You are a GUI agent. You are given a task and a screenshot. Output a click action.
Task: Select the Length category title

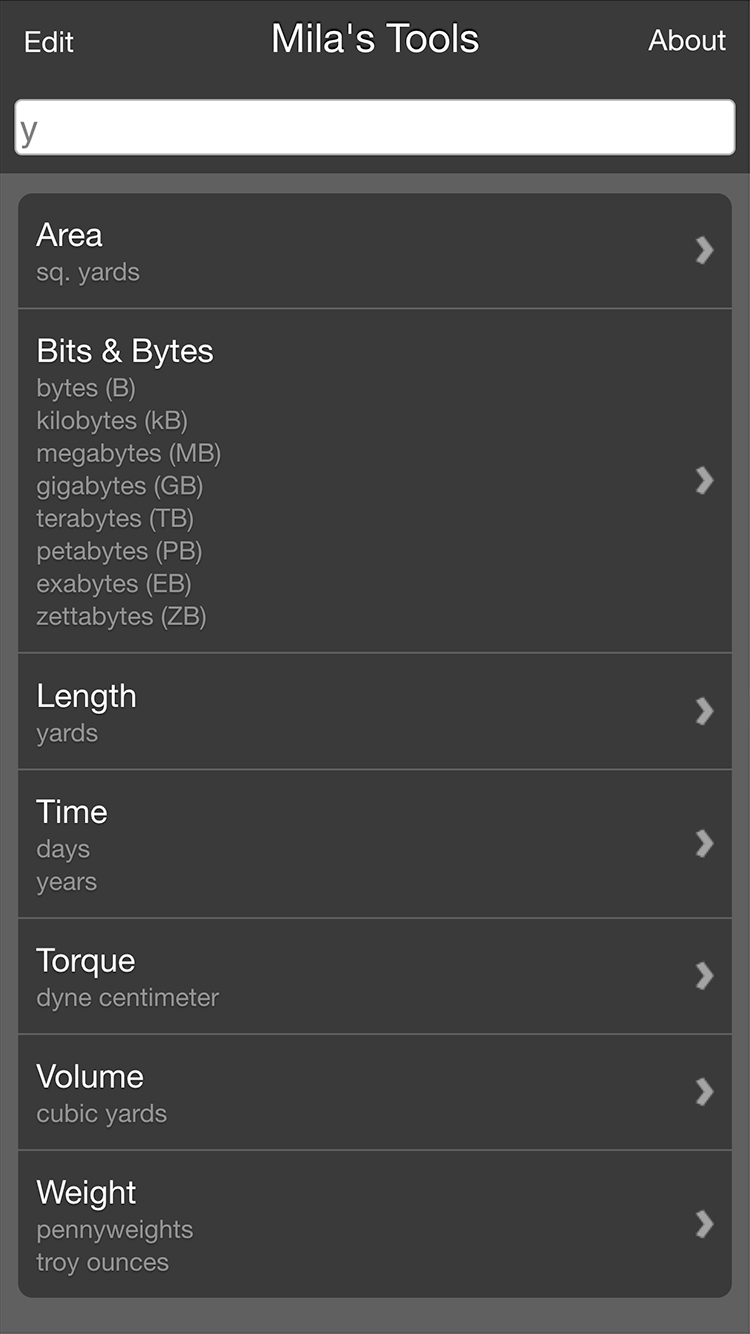pyautogui.click(x=86, y=696)
